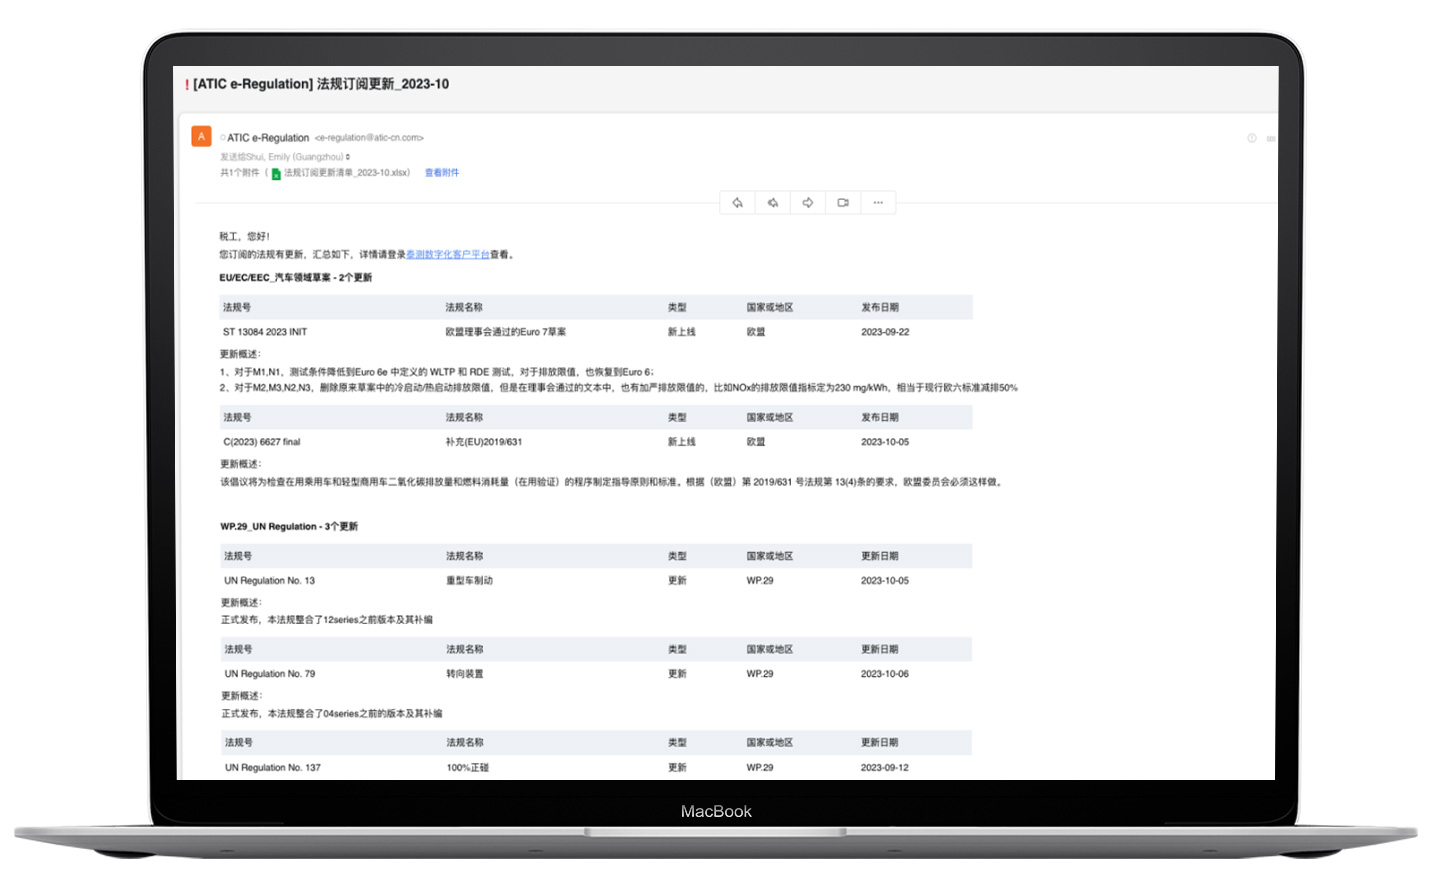Click regulation number 'ST 13084 2023 INIT'
The height and width of the screenshot is (888, 1439).
click(x=265, y=332)
